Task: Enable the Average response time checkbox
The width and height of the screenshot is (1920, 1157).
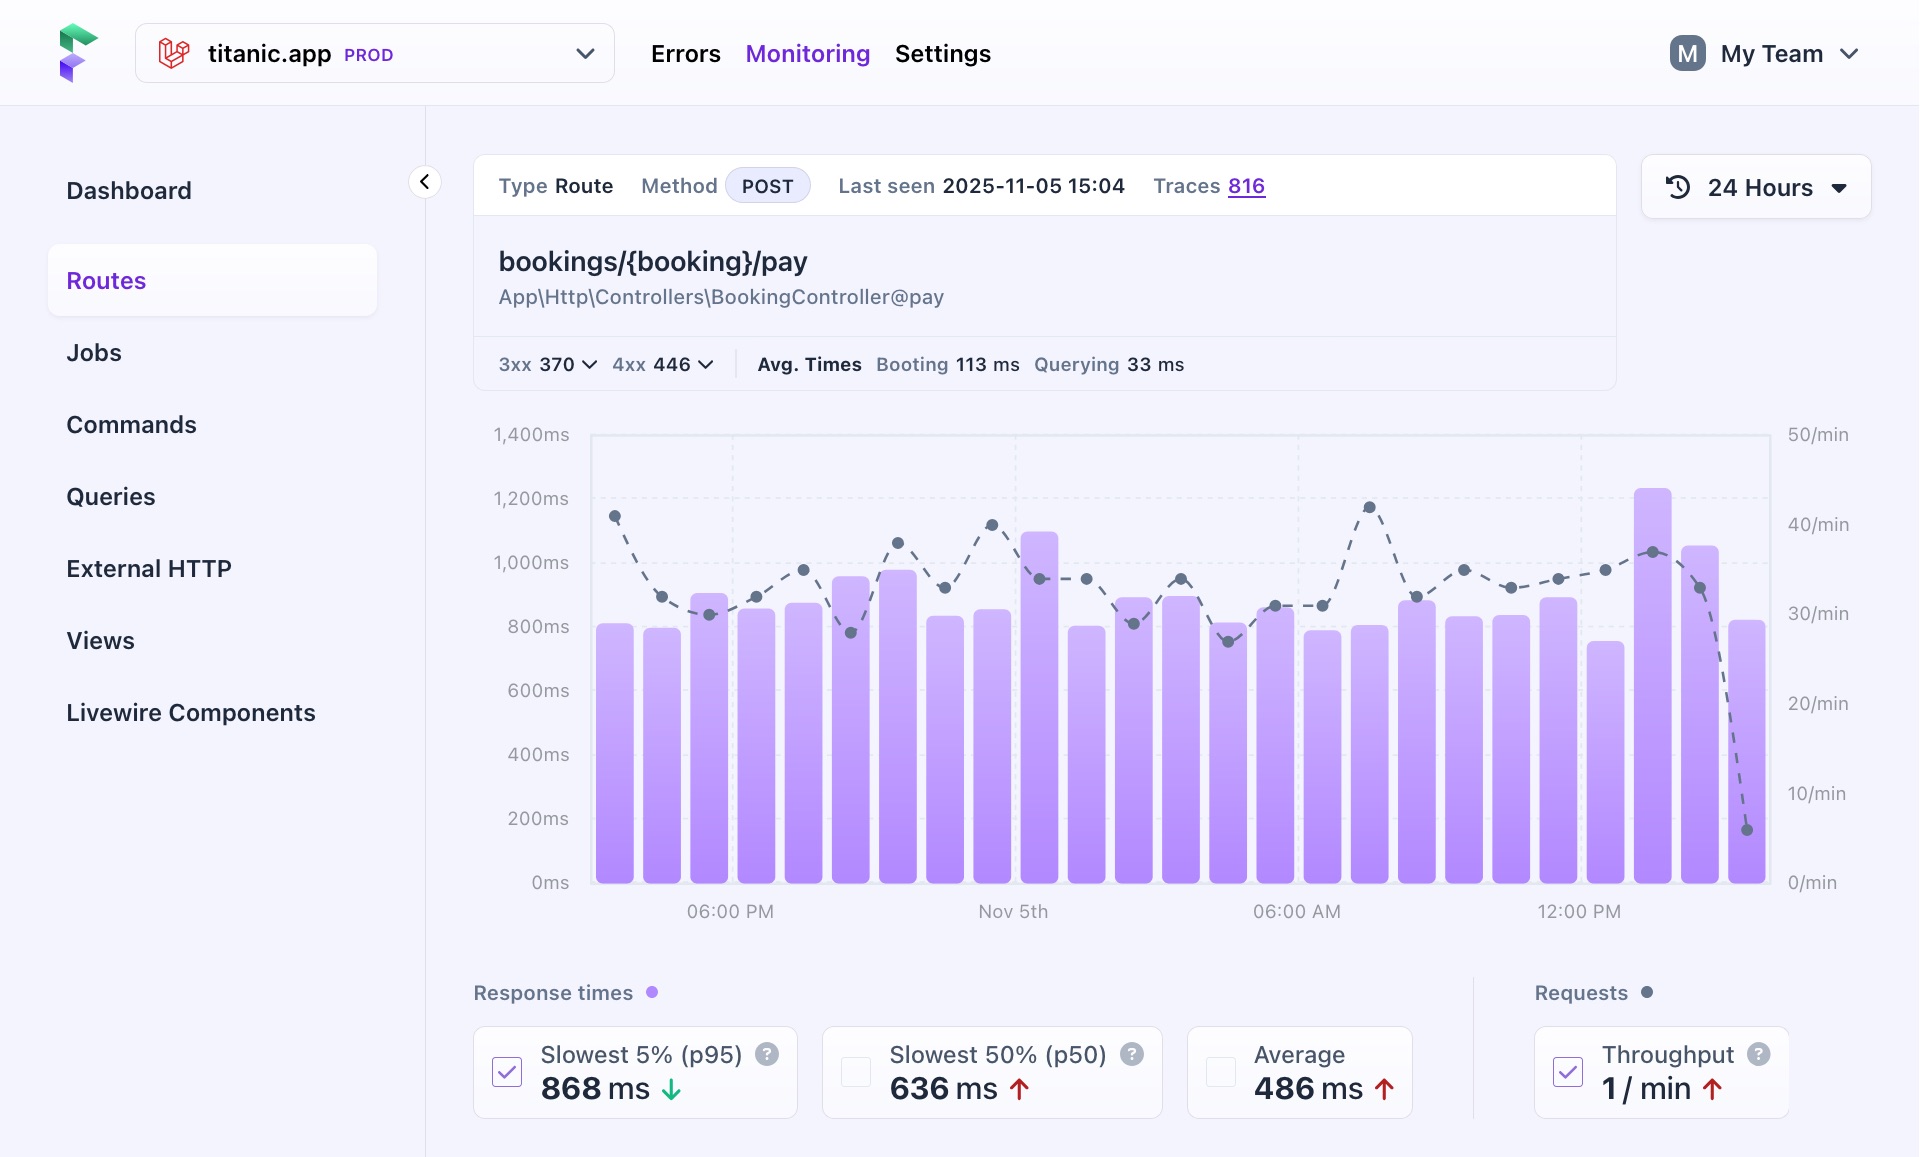Action: point(1221,1072)
